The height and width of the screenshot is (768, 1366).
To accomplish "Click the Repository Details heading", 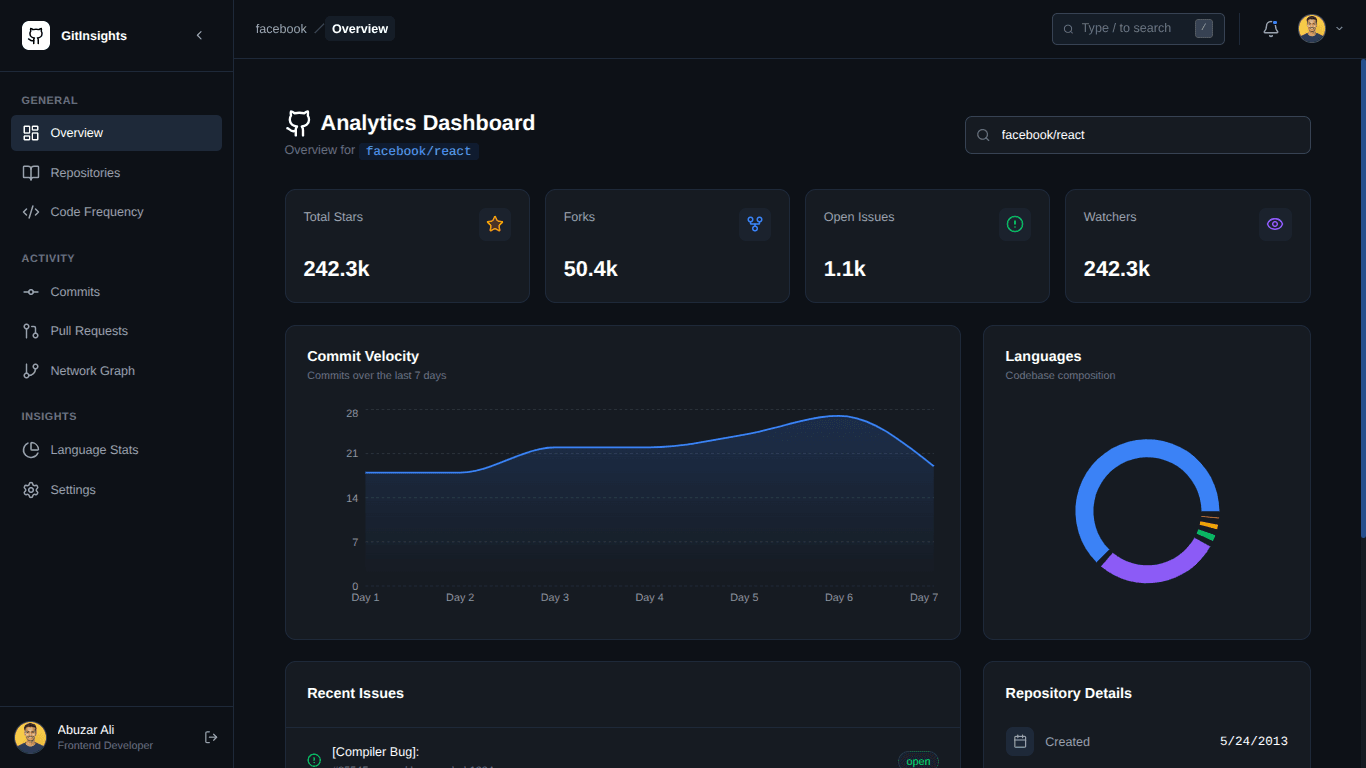I will point(1068,693).
